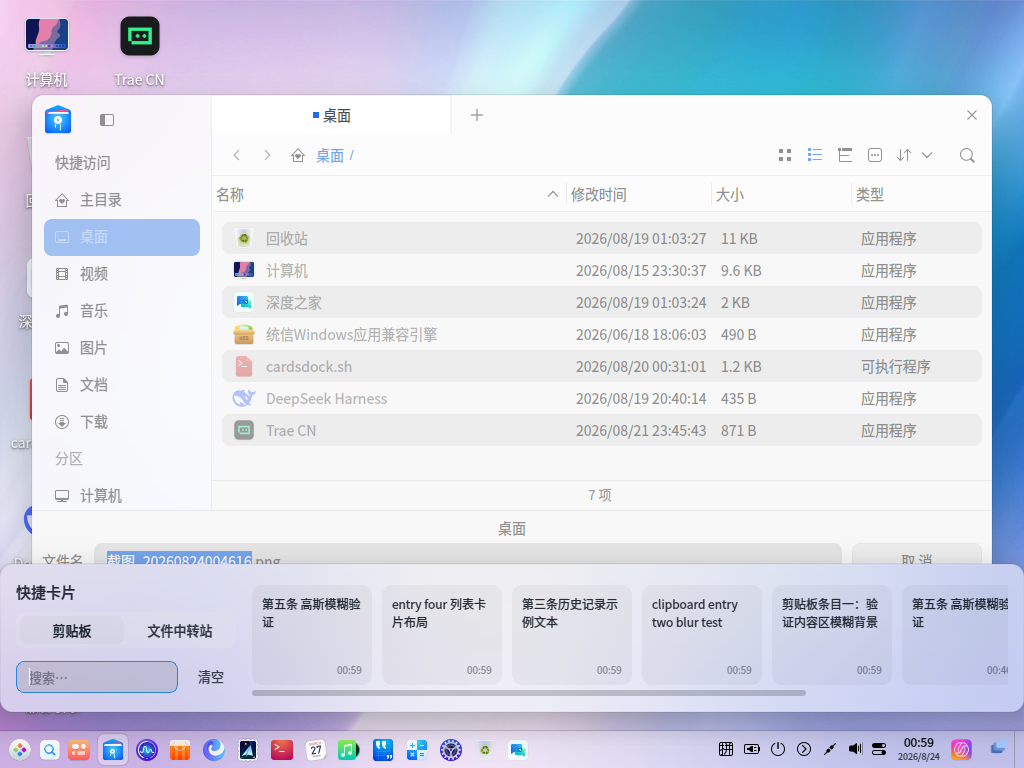Viewport: 1024px width, 768px height.
Task: Toggle sort direction arrow in 名称 header
Action: (x=552, y=194)
